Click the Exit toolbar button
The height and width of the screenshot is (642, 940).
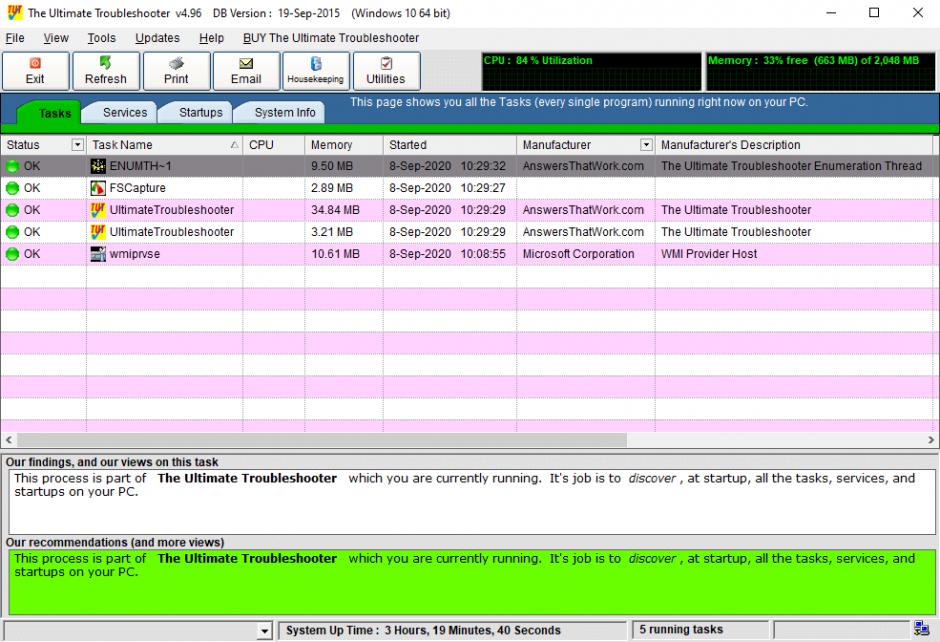point(35,71)
